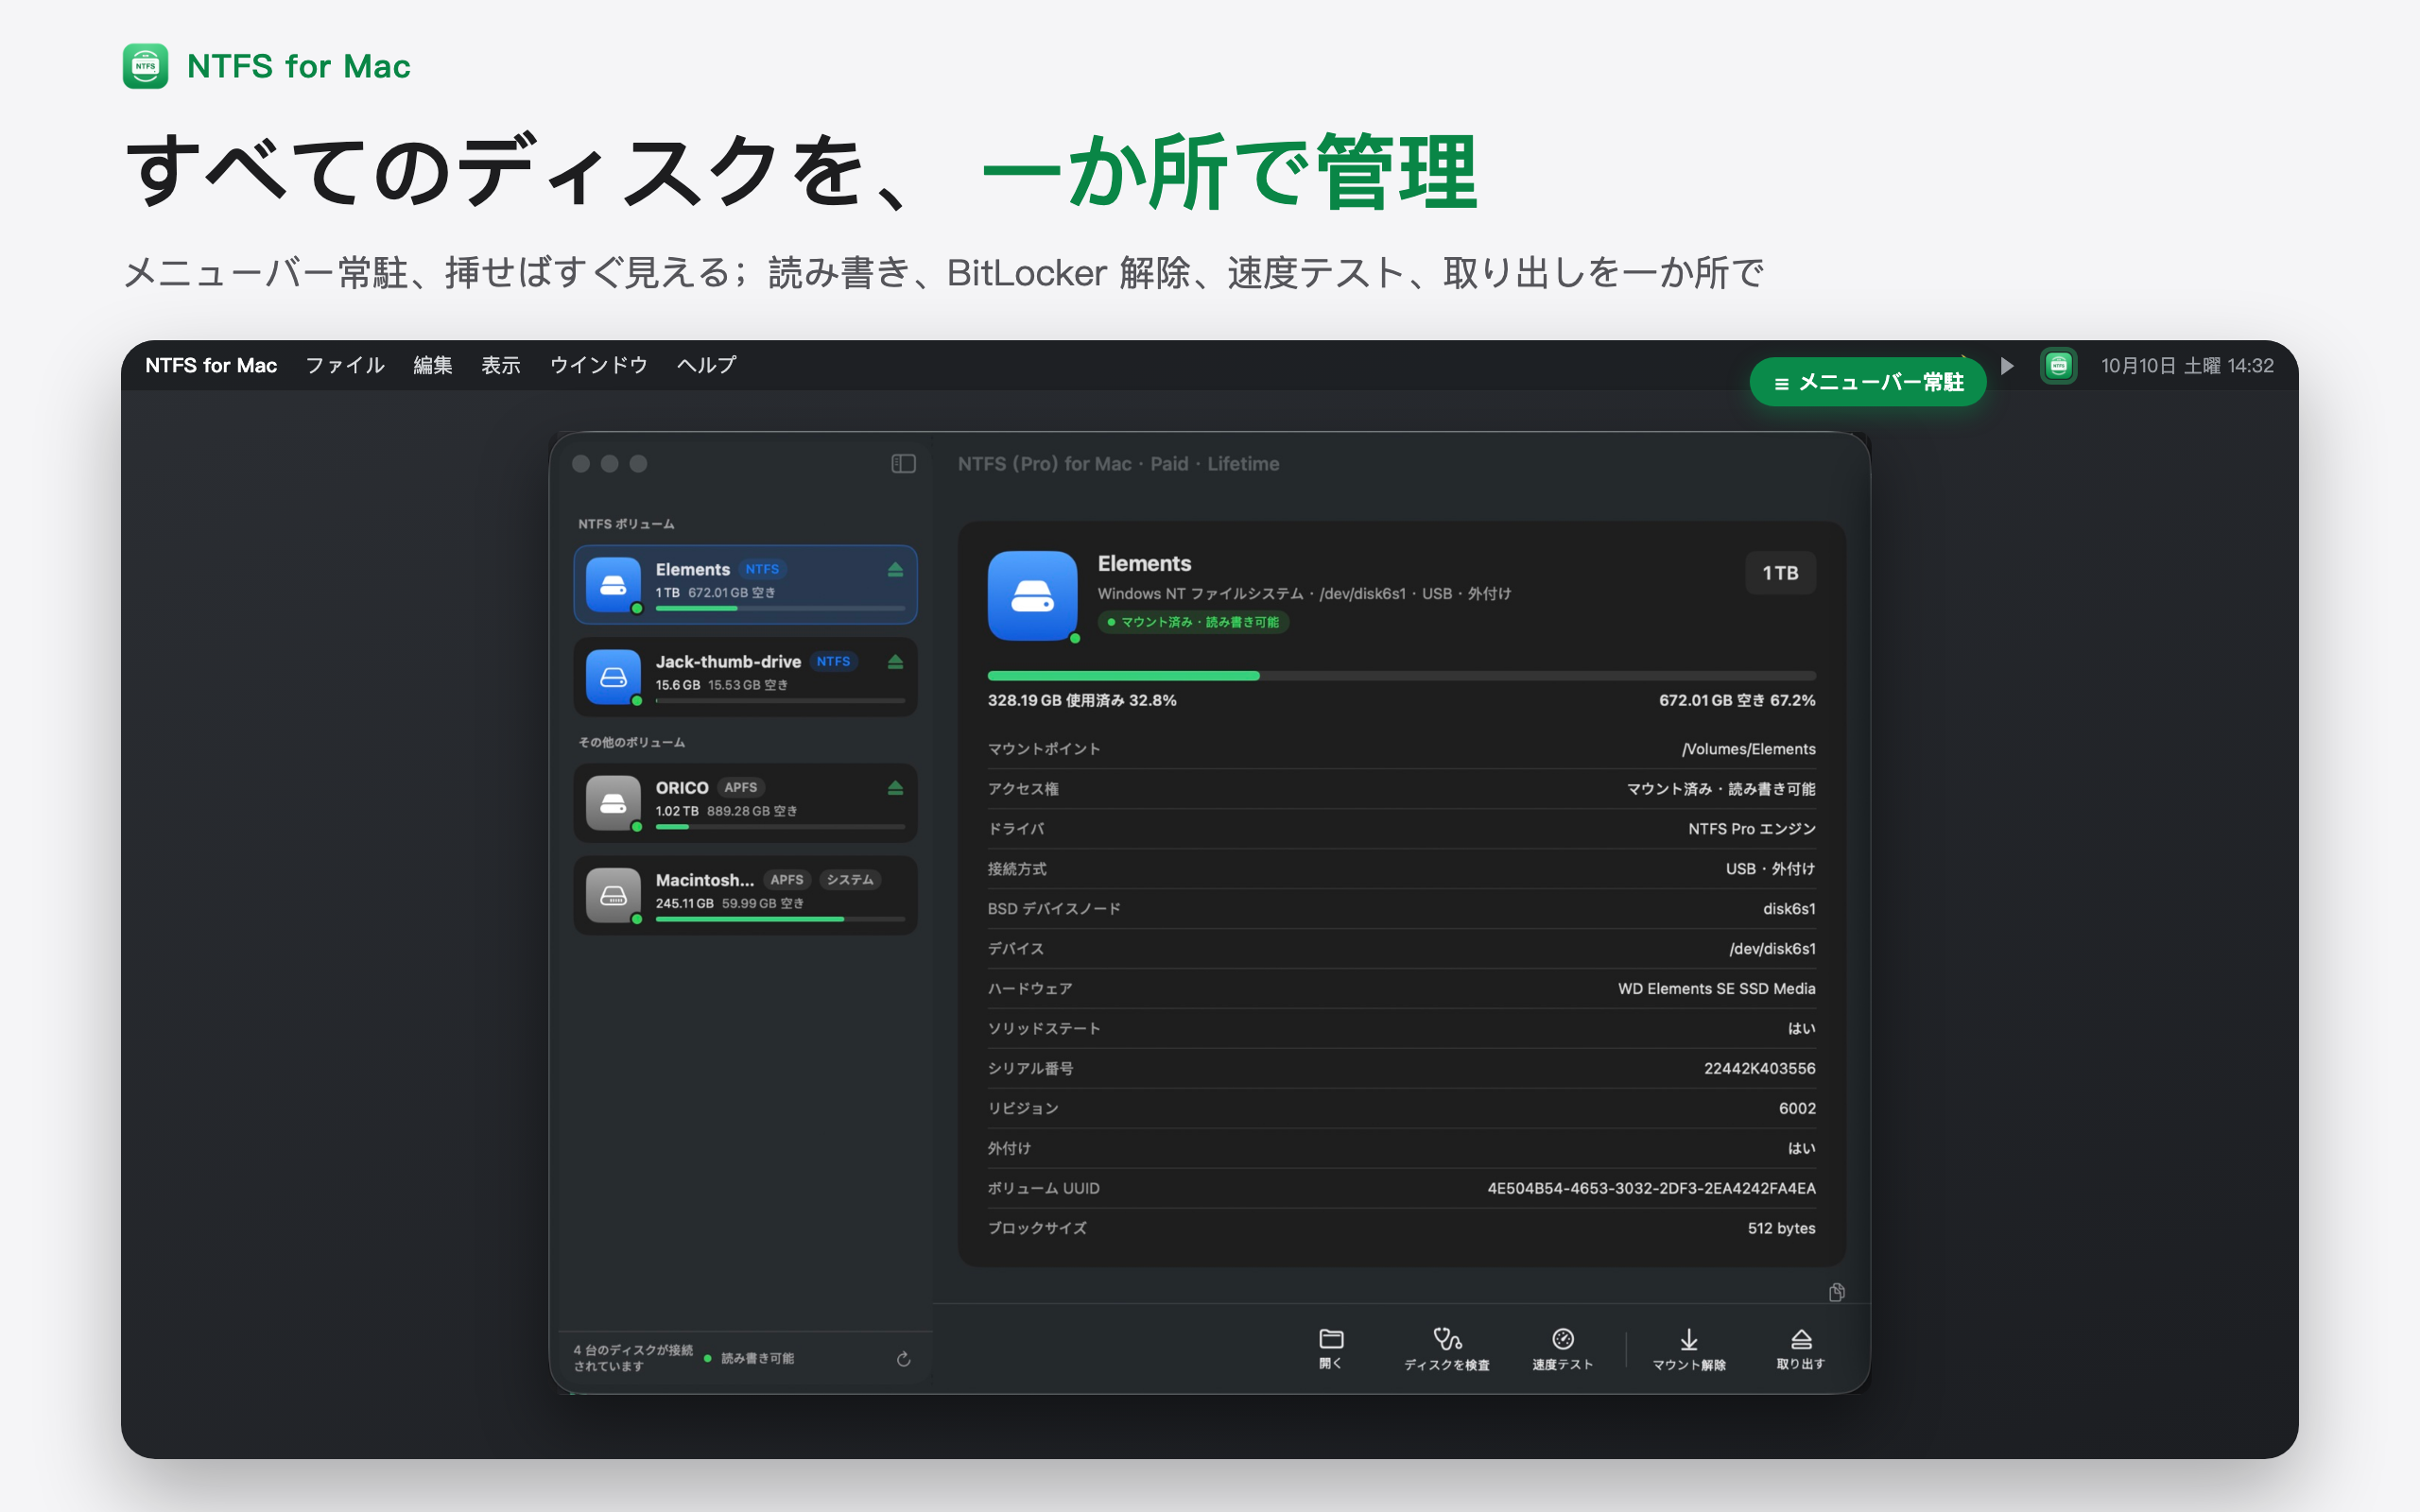Viewport: 2420px width, 1512px height.
Task: Select the ORICO volume row
Action: point(745,802)
